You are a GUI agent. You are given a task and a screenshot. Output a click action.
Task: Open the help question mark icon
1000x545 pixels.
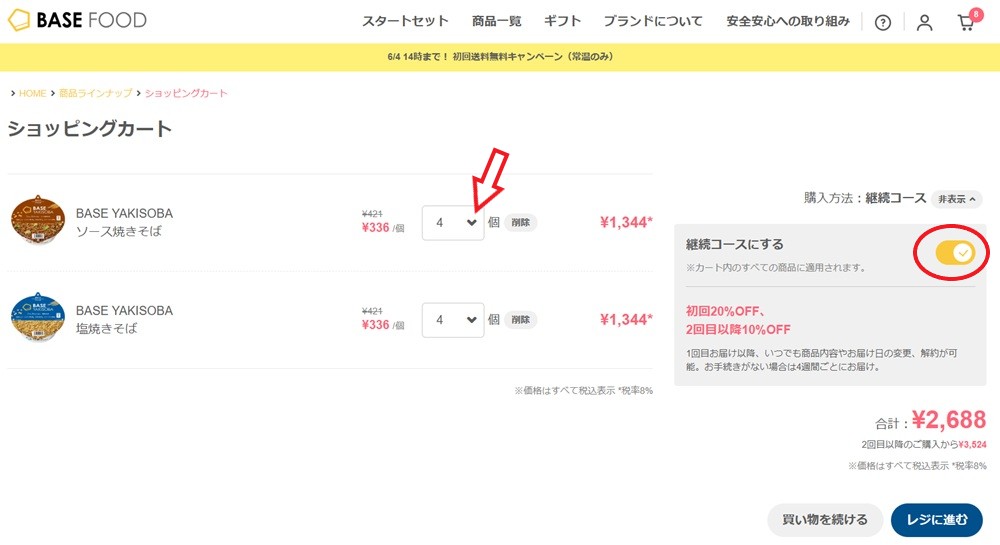click(x=883, y=23)
